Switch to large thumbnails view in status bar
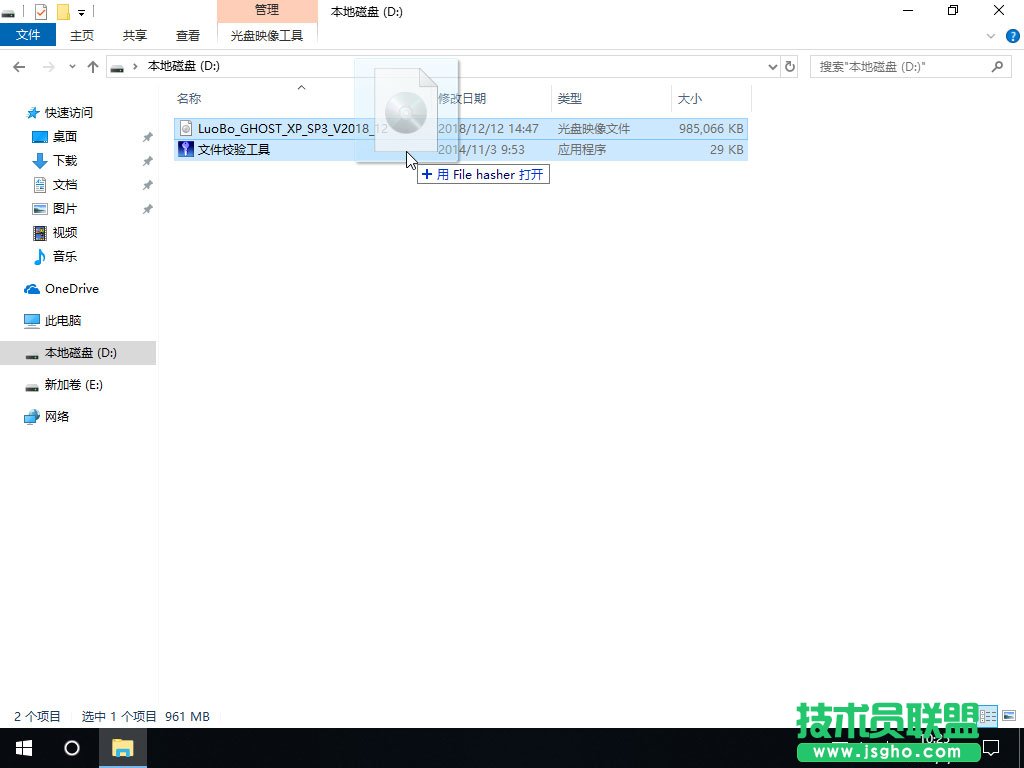 [x=1009, y=714]
